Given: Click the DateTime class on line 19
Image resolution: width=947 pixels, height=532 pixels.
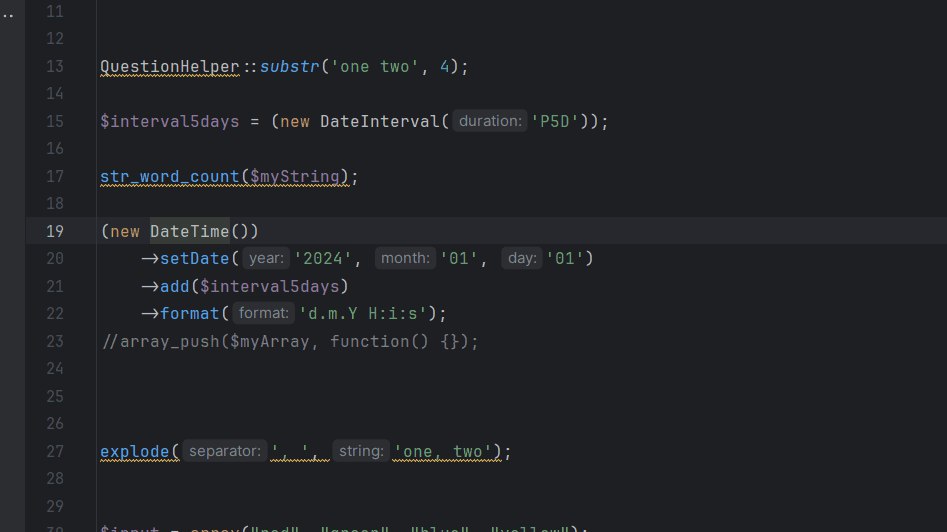Looking at the screenshot, I should click(x=190, y=231).
